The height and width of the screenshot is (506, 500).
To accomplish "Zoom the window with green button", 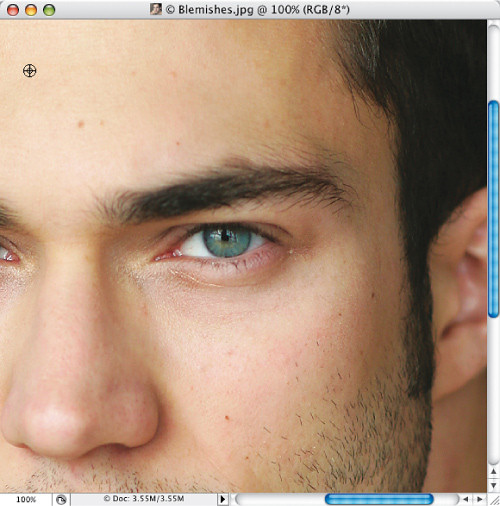I will (49, 10).
